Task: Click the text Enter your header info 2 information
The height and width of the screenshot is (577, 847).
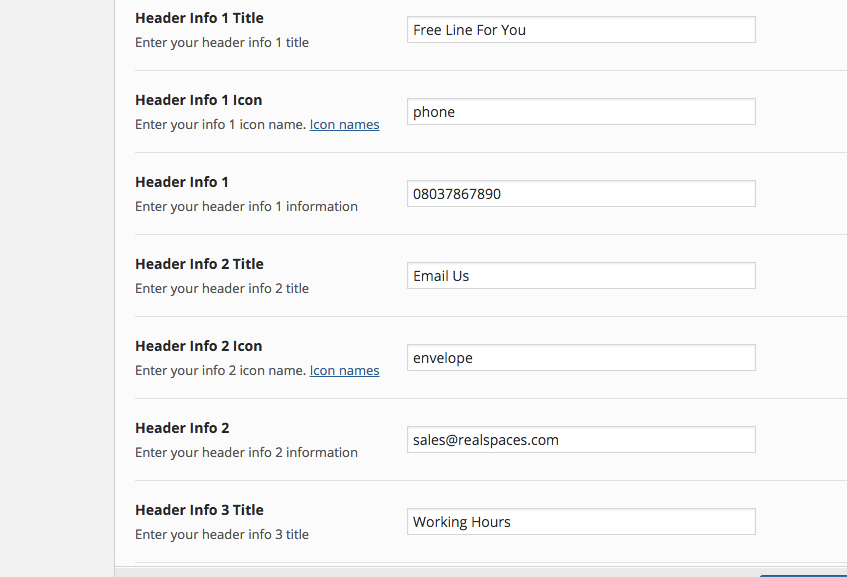Action: point(246,453)
